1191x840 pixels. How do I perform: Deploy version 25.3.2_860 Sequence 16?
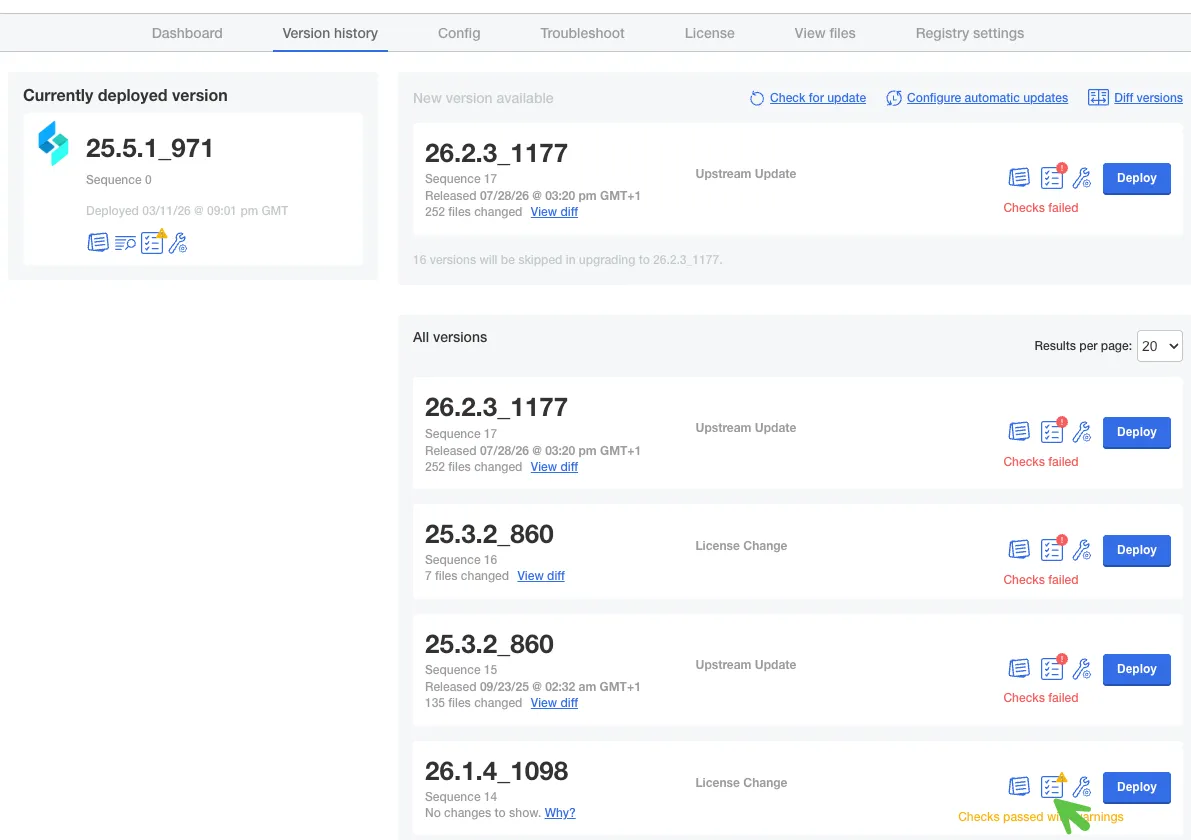1136,551
